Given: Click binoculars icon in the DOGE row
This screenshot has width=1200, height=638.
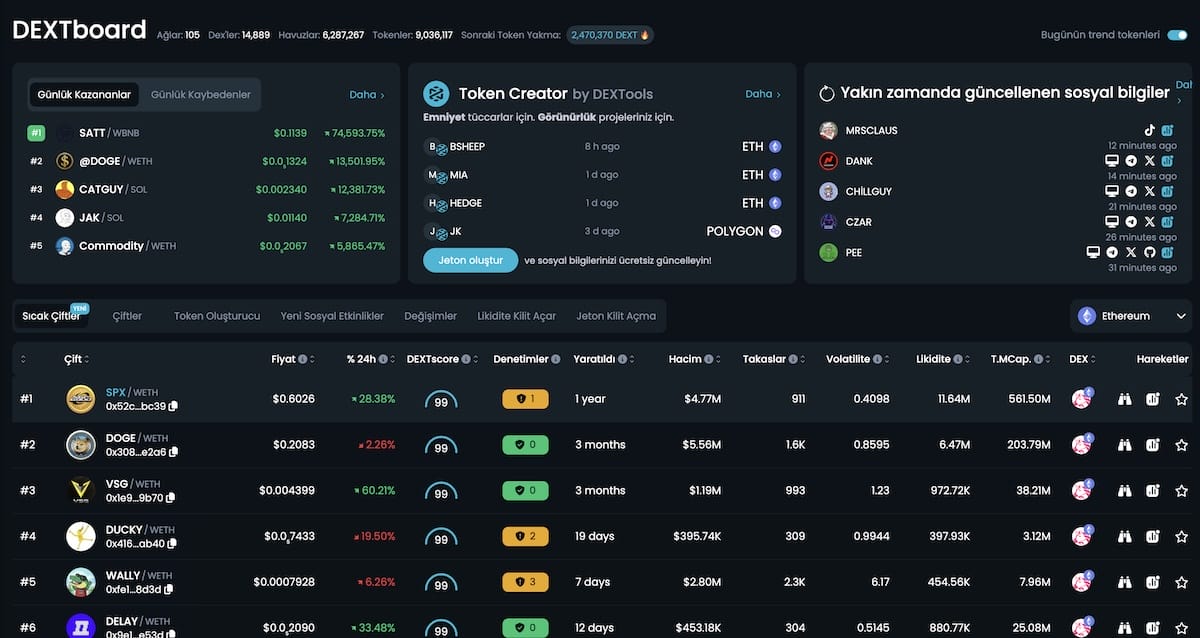Looking at the screenshot, I should click(x=1125, y=445).
